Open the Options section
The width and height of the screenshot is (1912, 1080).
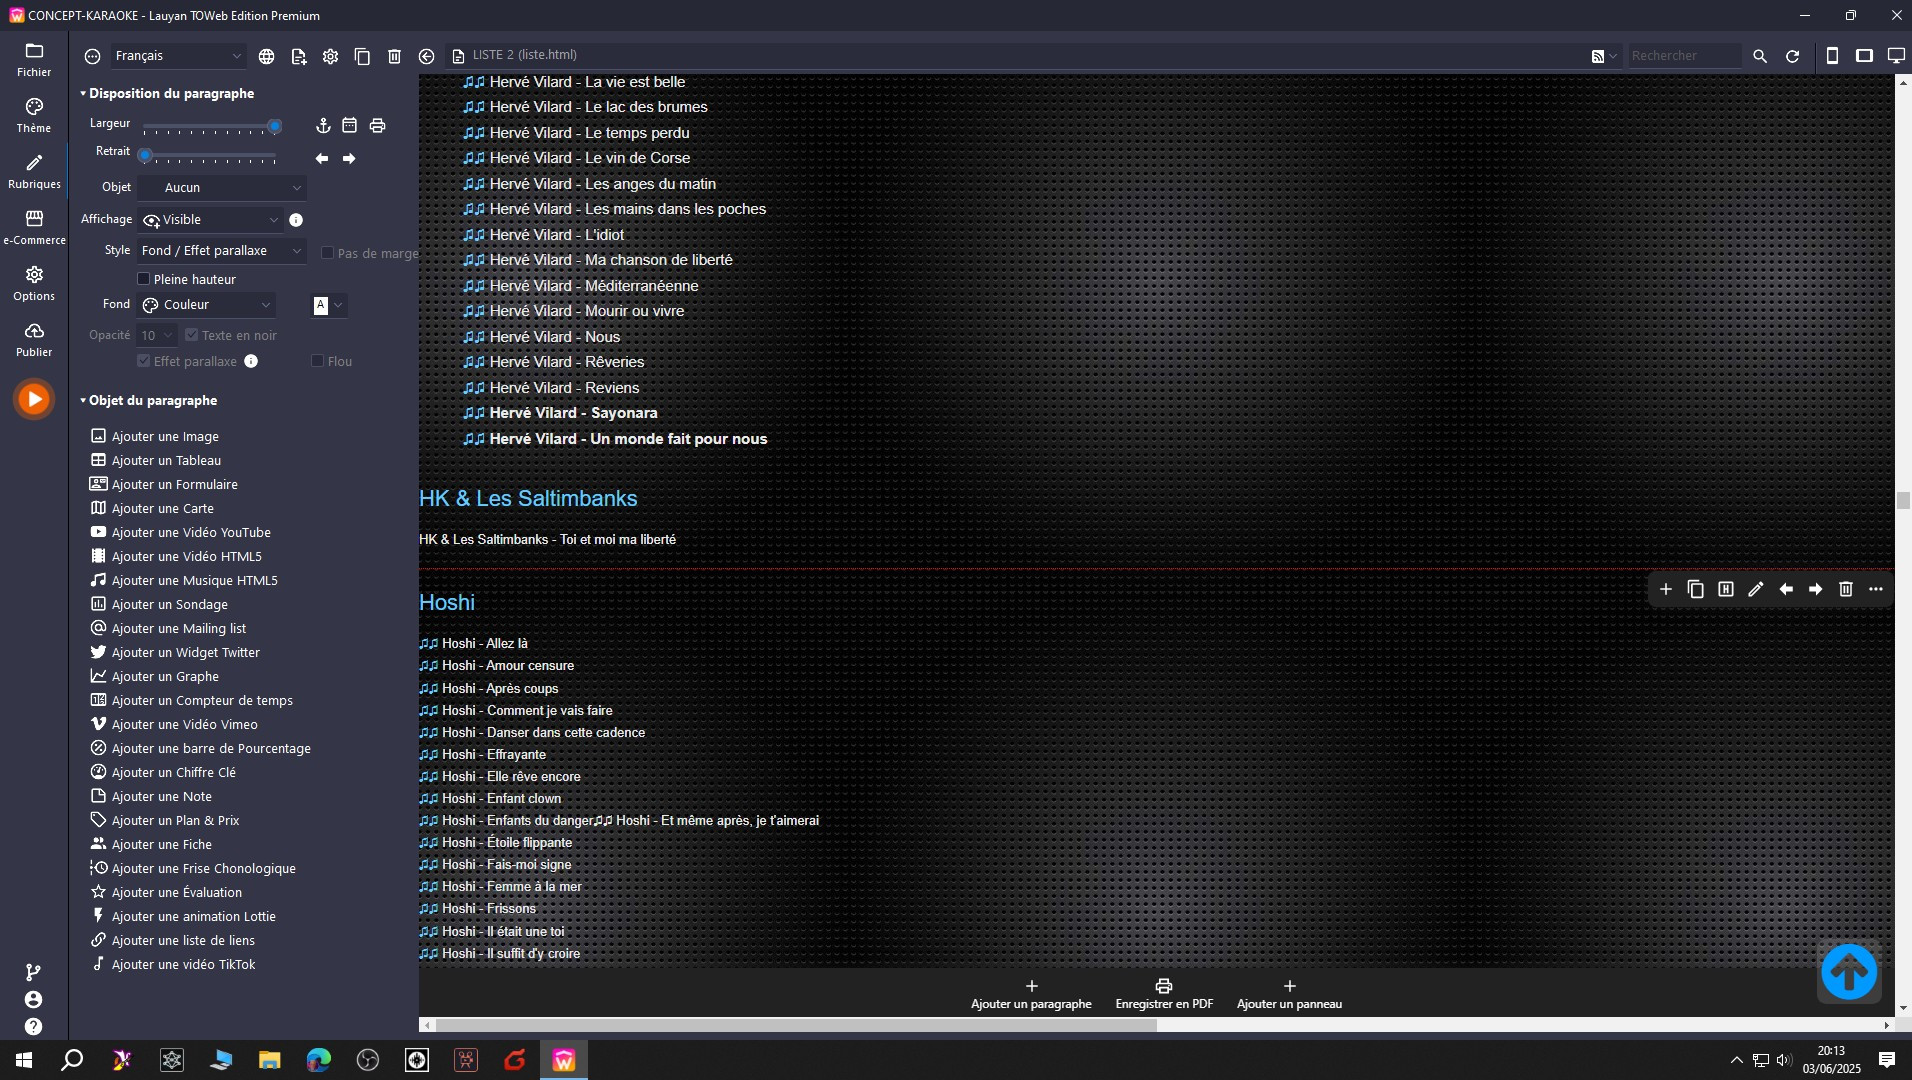click(34, 283)
